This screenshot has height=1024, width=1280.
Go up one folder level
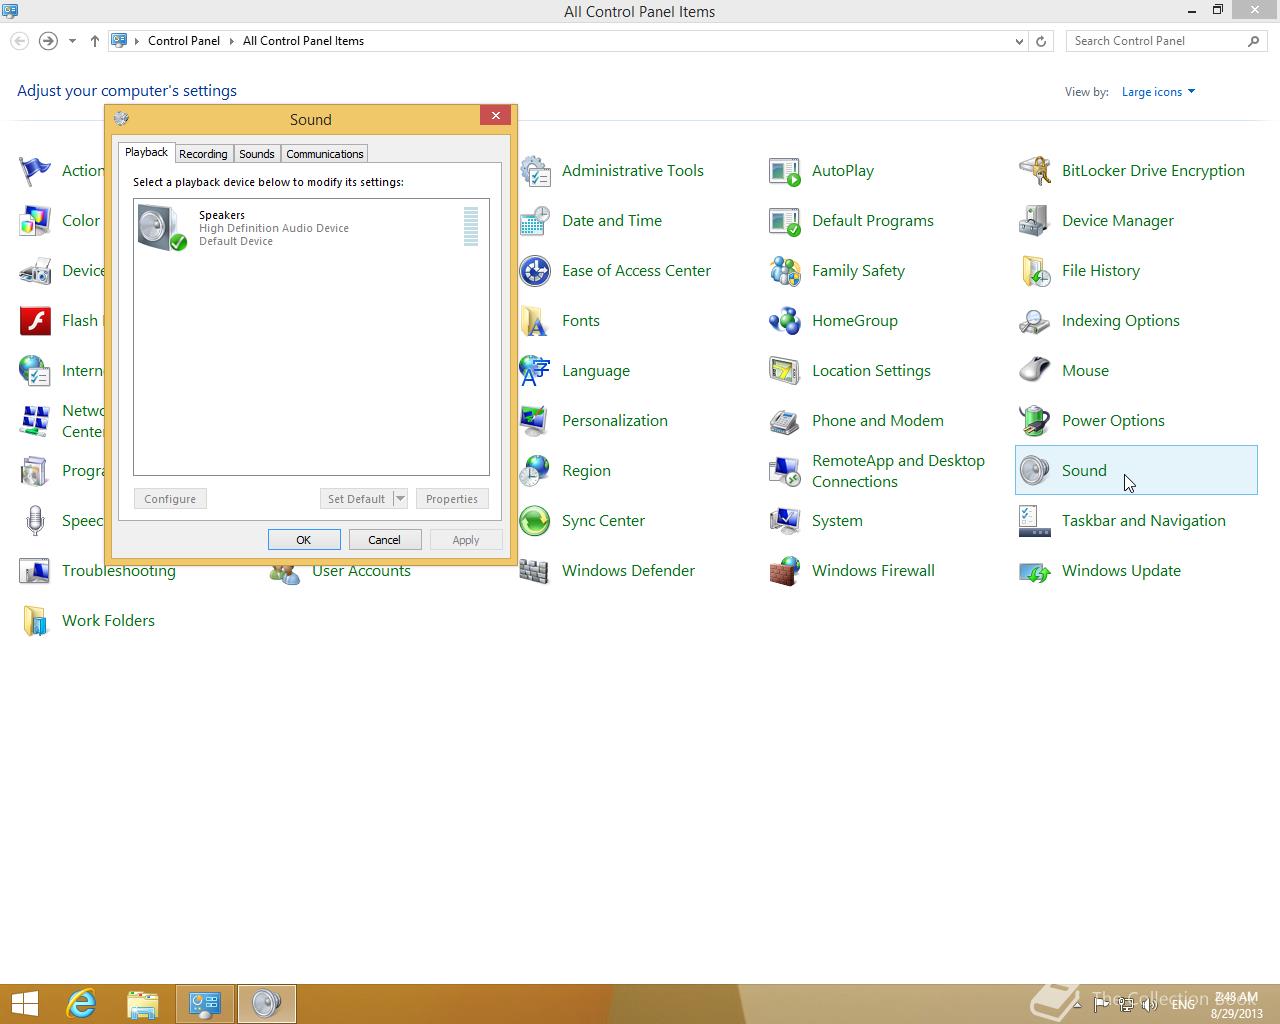pos(95,41)
